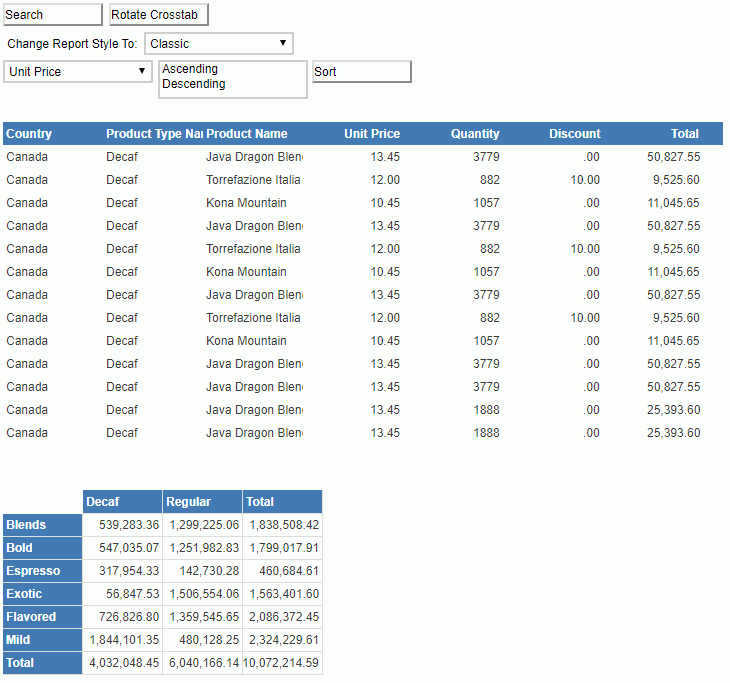
Task: Click the value 1,506,554.06 in Exotic row
Action: point(204,594)
